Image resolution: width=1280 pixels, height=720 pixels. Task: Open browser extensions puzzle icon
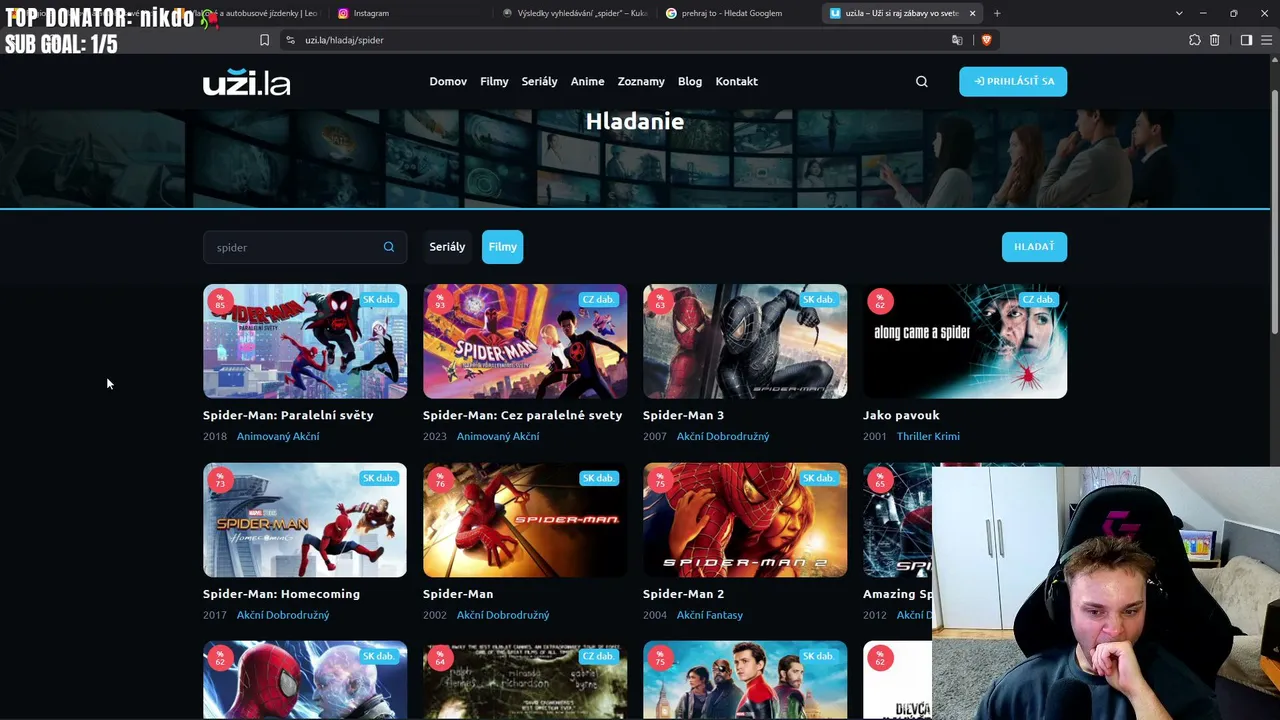click(1194, 40)
